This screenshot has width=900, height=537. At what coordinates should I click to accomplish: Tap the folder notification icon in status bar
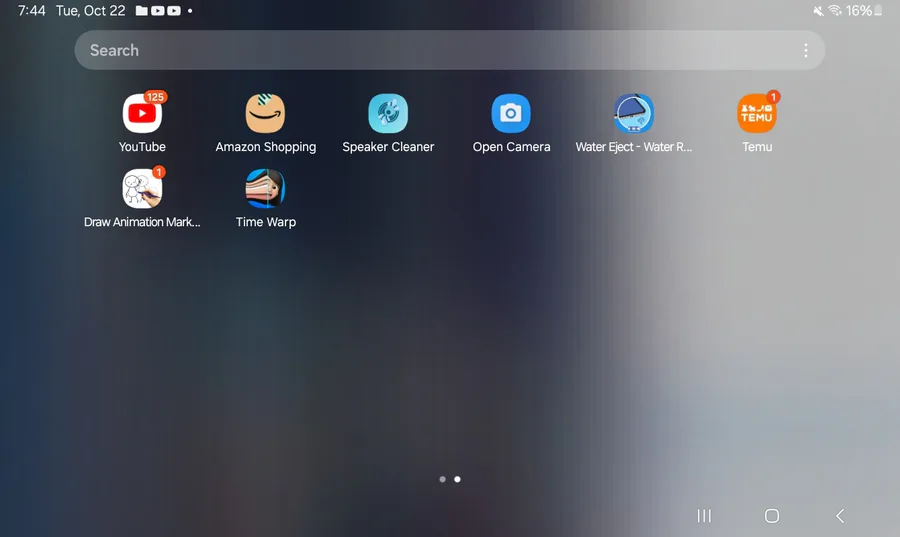click(142, 11)
